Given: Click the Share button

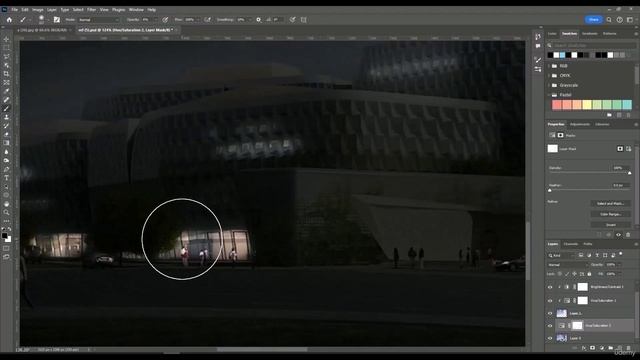Looking at the screenshot, I should click(x=593, y=20).
